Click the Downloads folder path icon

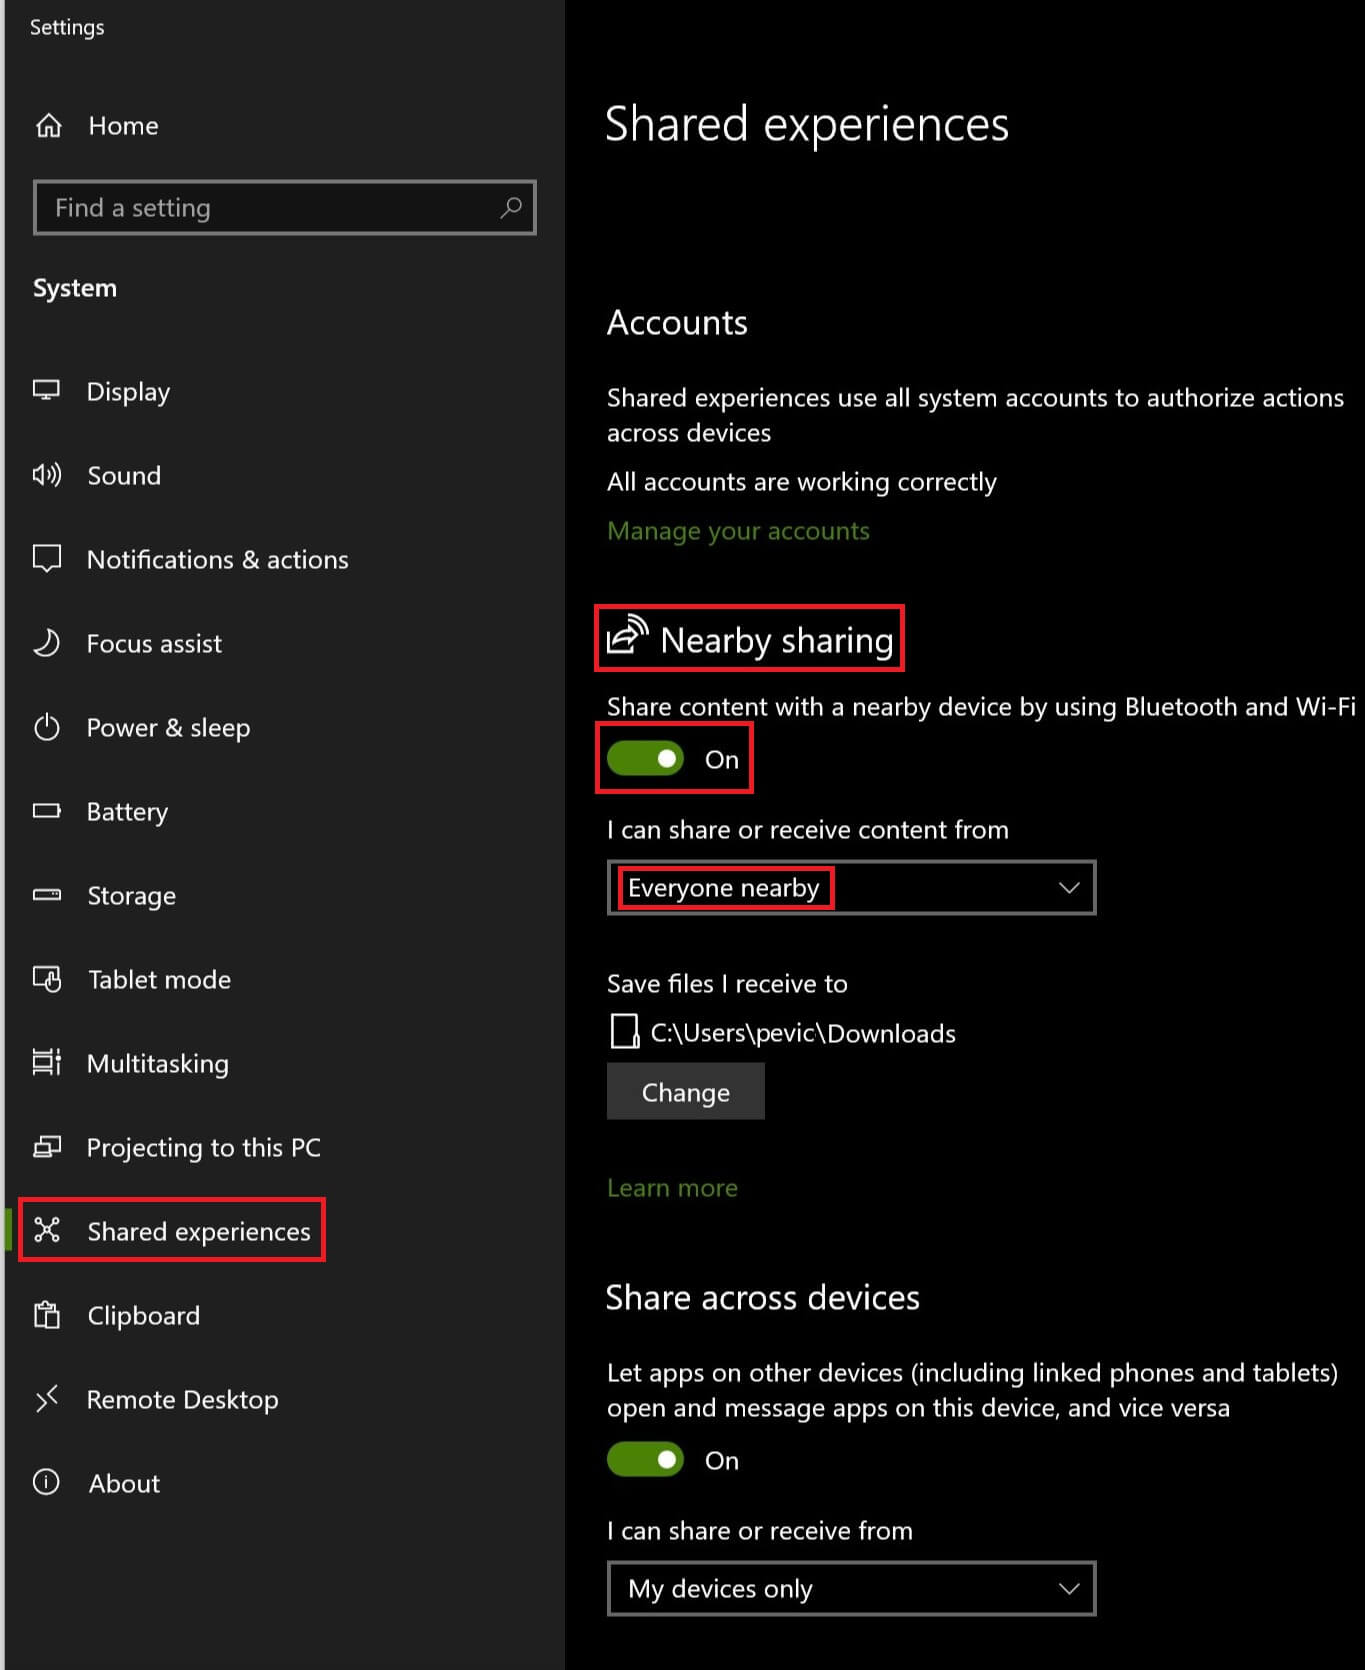pyautogui.click(x=625, y=1031)
